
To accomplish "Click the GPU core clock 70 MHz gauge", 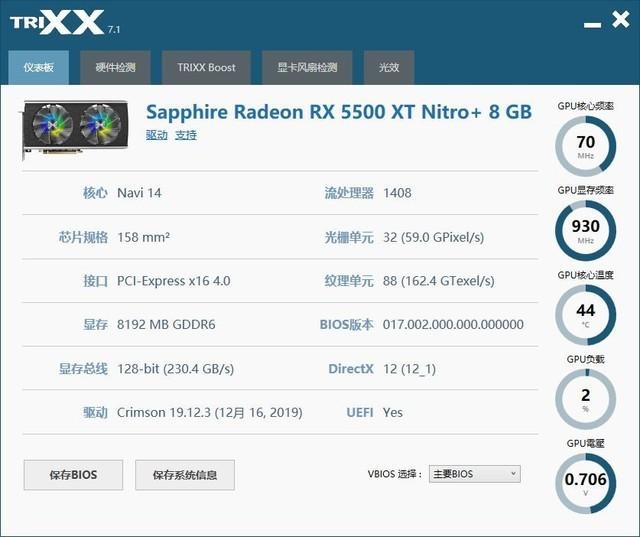I will (586, 146).
